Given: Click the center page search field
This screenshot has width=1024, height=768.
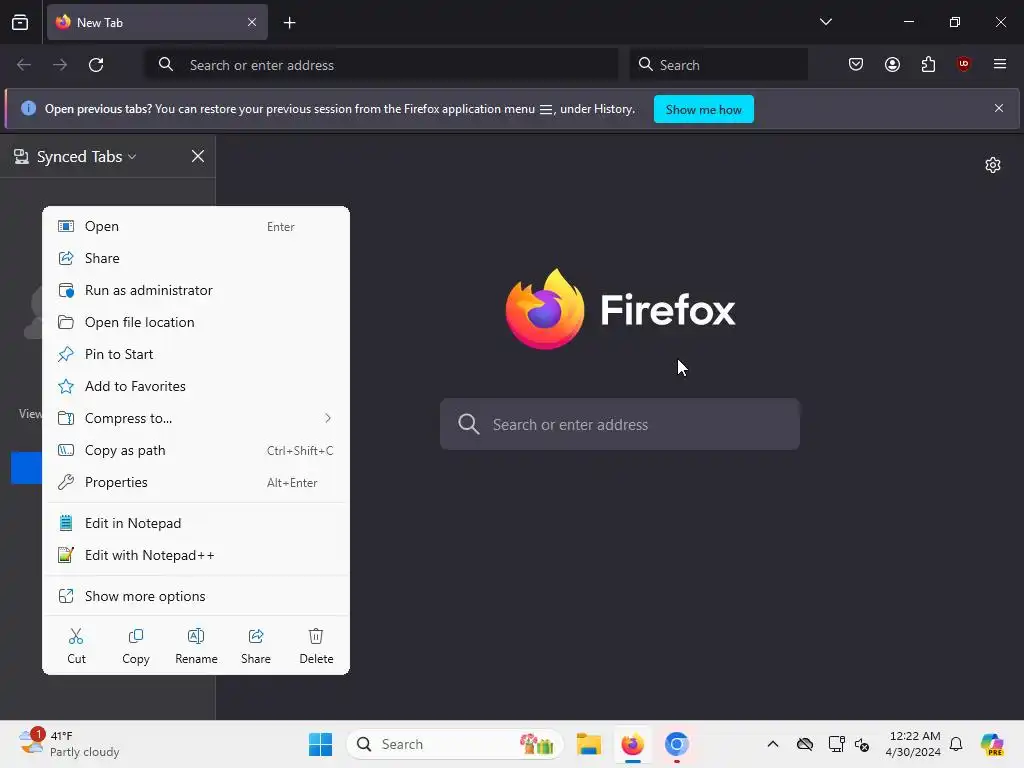Looking at the screenshot, I should click(620, 424).
